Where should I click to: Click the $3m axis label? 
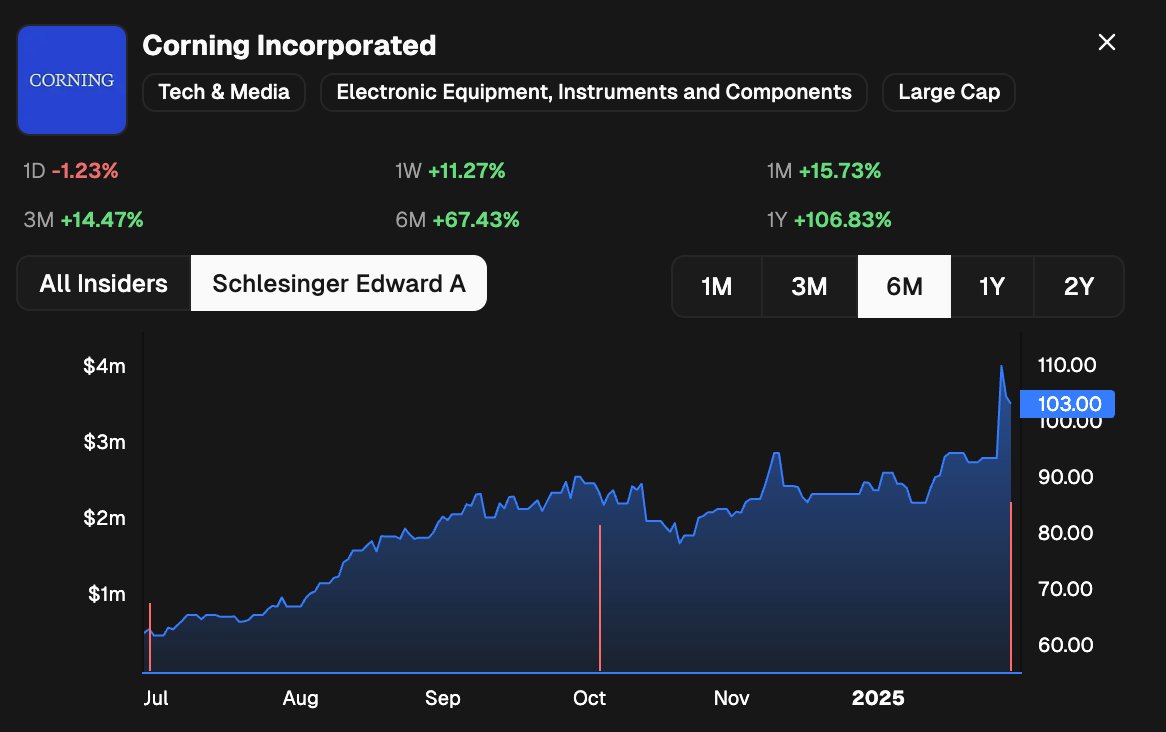pyautogui.click(x=104, y=442)
